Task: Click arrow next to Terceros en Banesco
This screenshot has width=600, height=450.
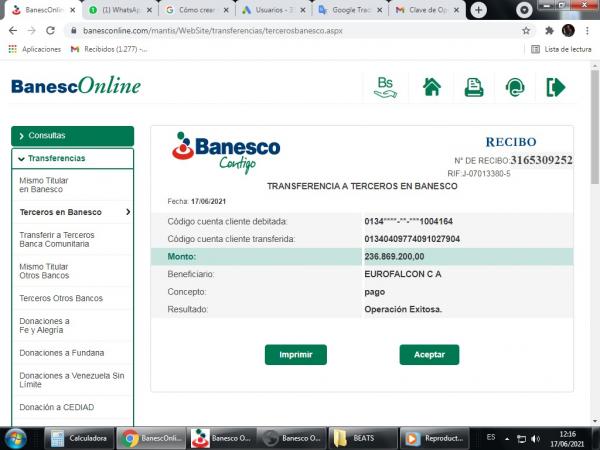Action: (x=128, y=212)
